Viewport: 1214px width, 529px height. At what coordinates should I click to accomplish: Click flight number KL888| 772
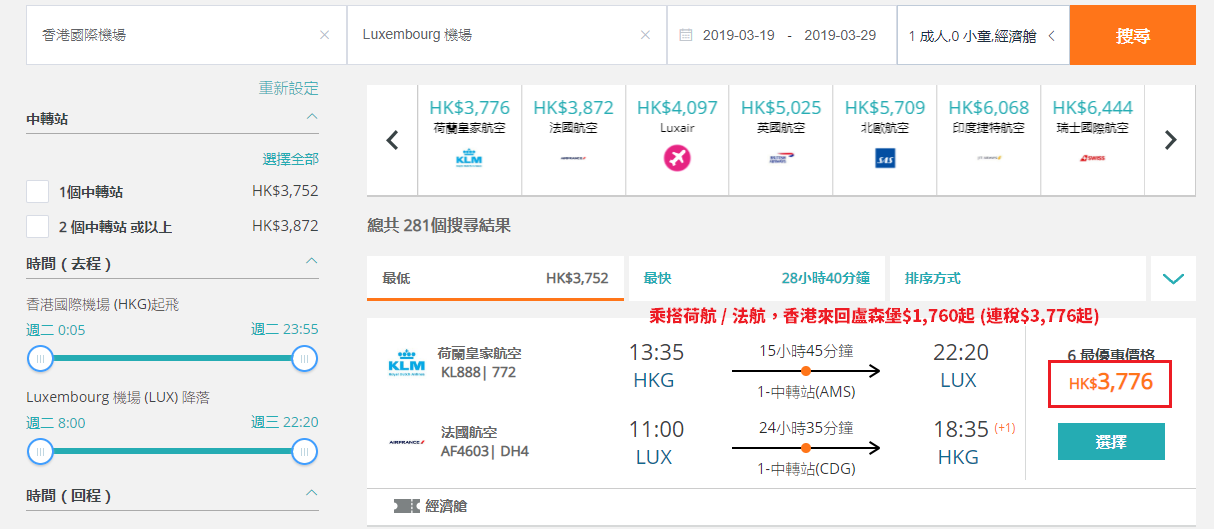479,372
